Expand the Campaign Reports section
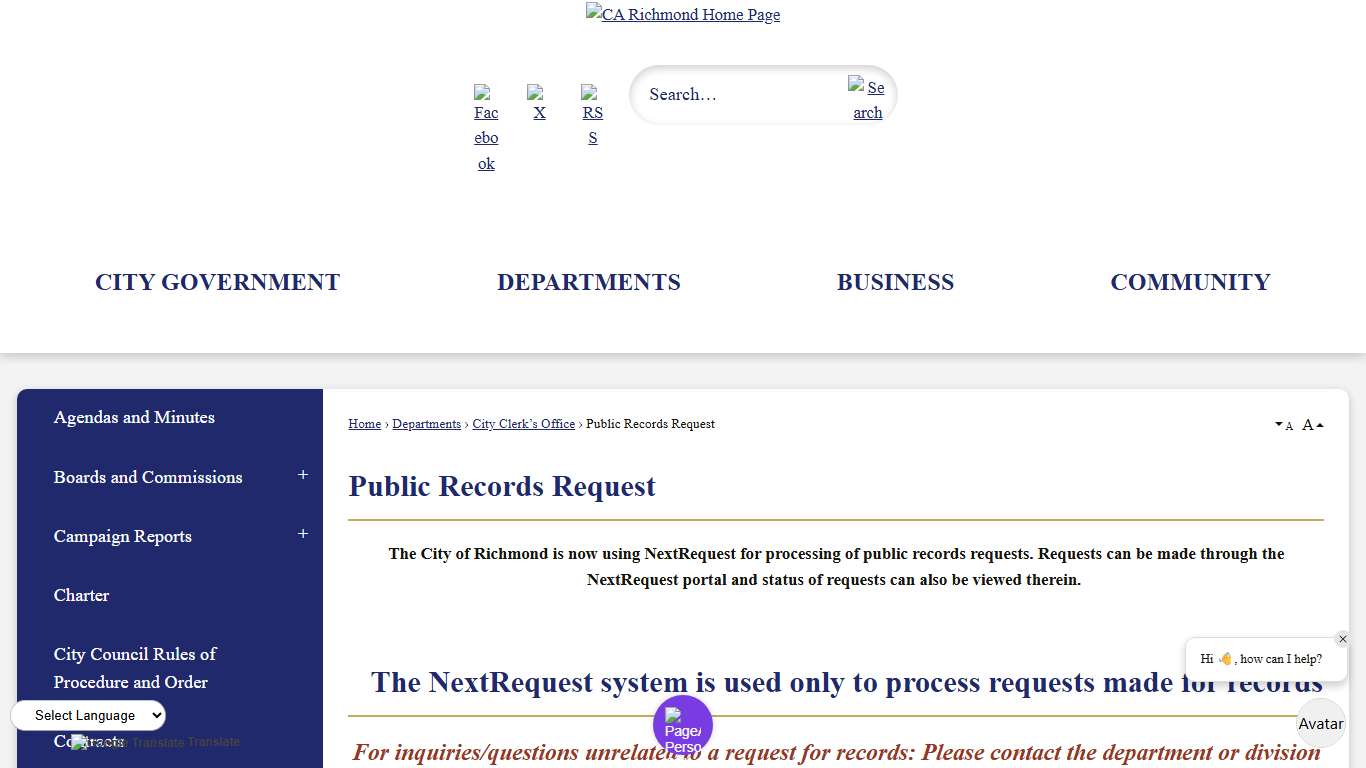The image size is (1366, 768). [303, 535]
